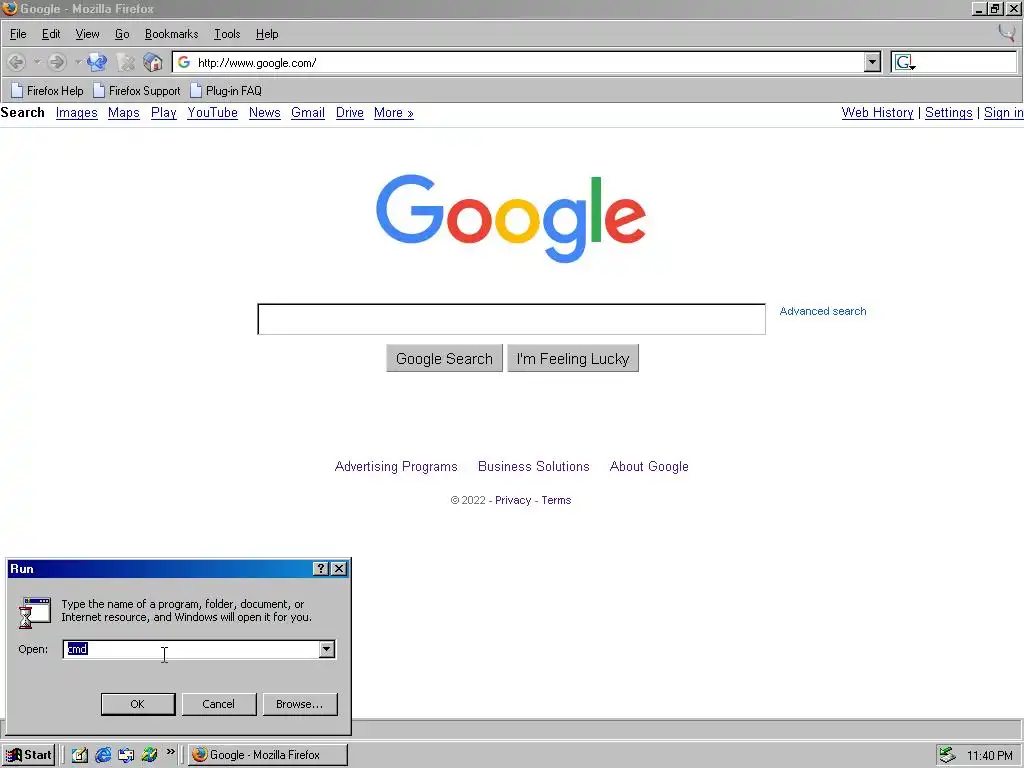Follow the Maps link
The height and width of the screenshot is (768, 1024).
point(123,113)
